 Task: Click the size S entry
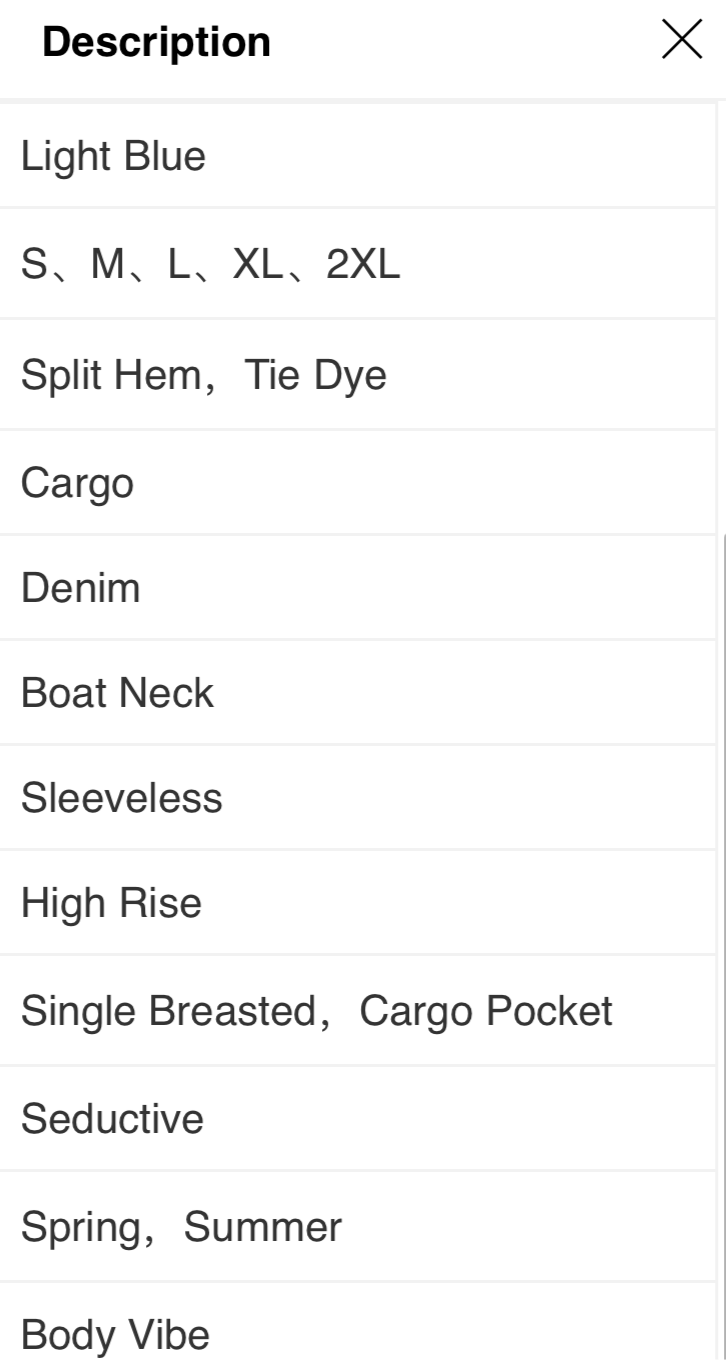tap(35, 266)
